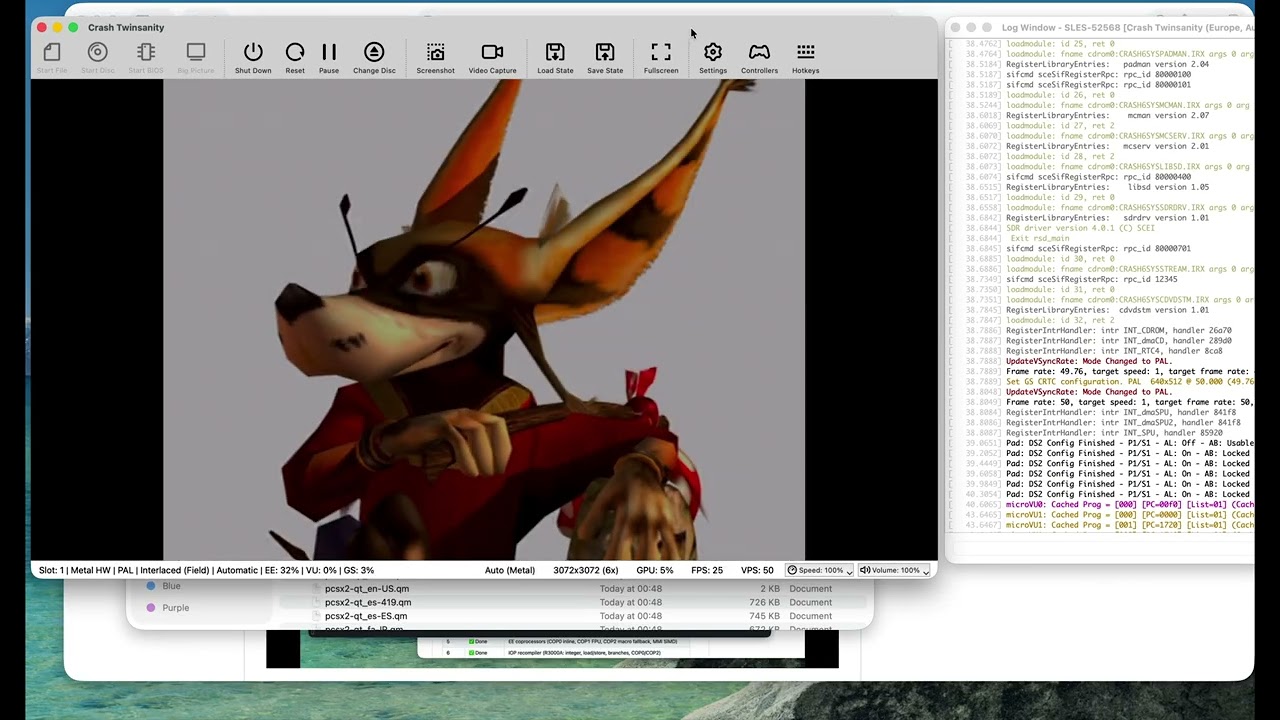Click the 3072x3072 (6x) resolution status
Screen dimensions: 1280x720
point(586,570)
